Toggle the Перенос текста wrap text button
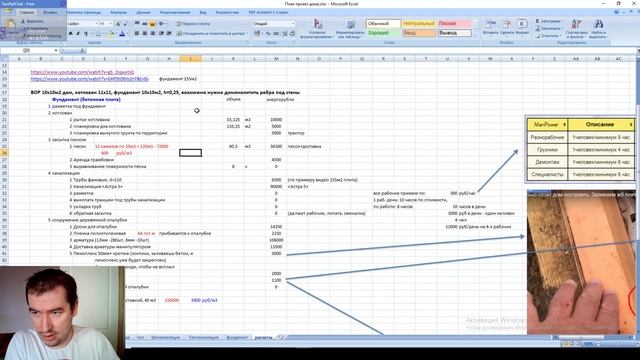Screen dimensions: 640x360 click(193, 24)
